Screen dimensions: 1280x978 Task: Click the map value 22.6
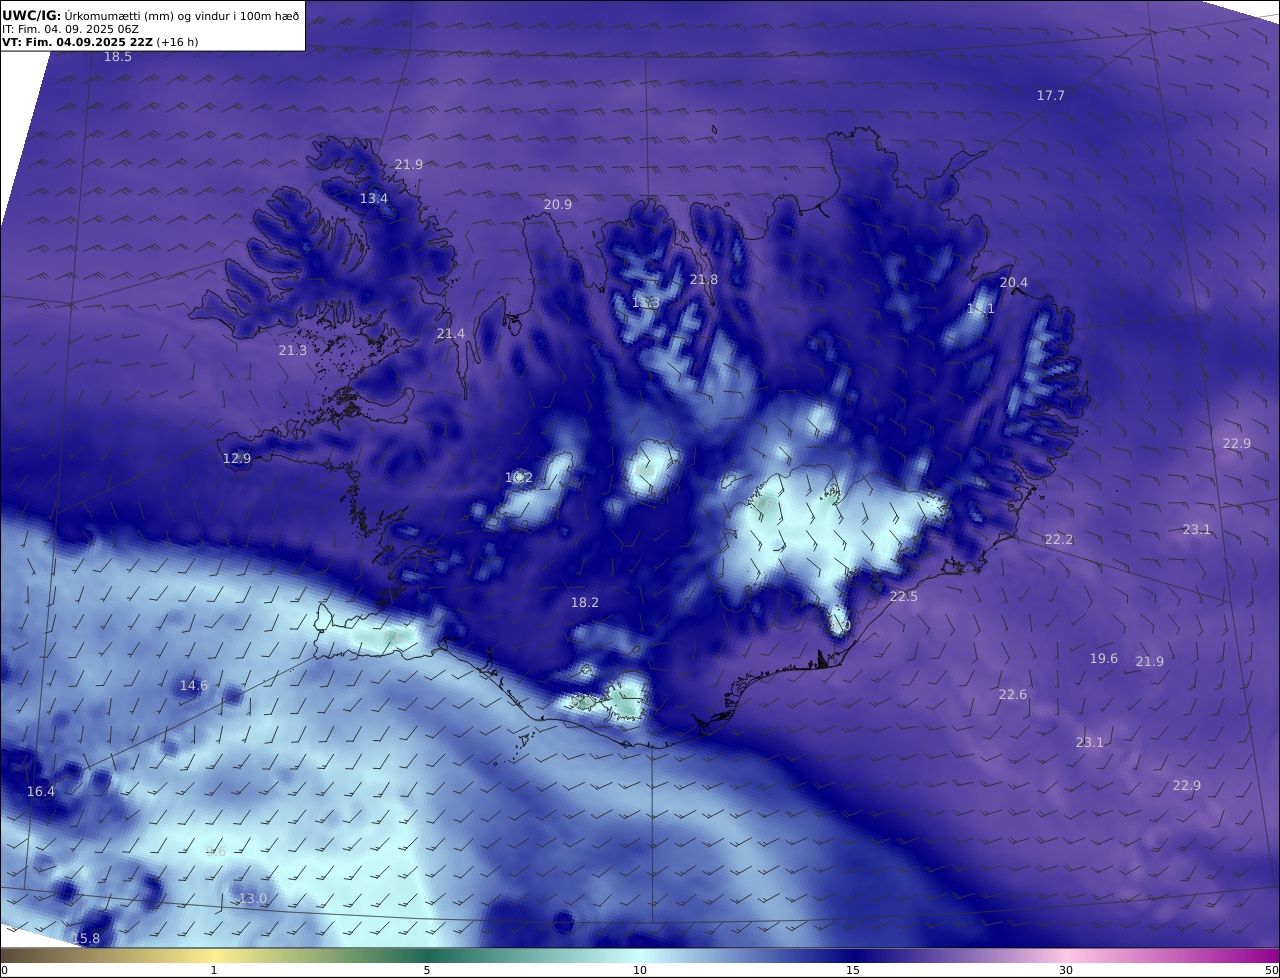tap(1013, 695)
